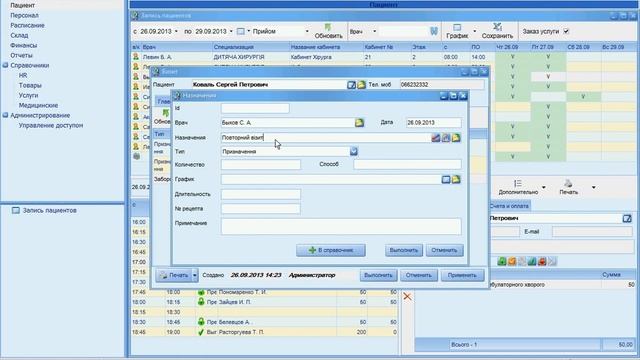The image size is (640, 360).
Task: Open the folder icon at end of Назначения field
Action: [x=456, y=138]
